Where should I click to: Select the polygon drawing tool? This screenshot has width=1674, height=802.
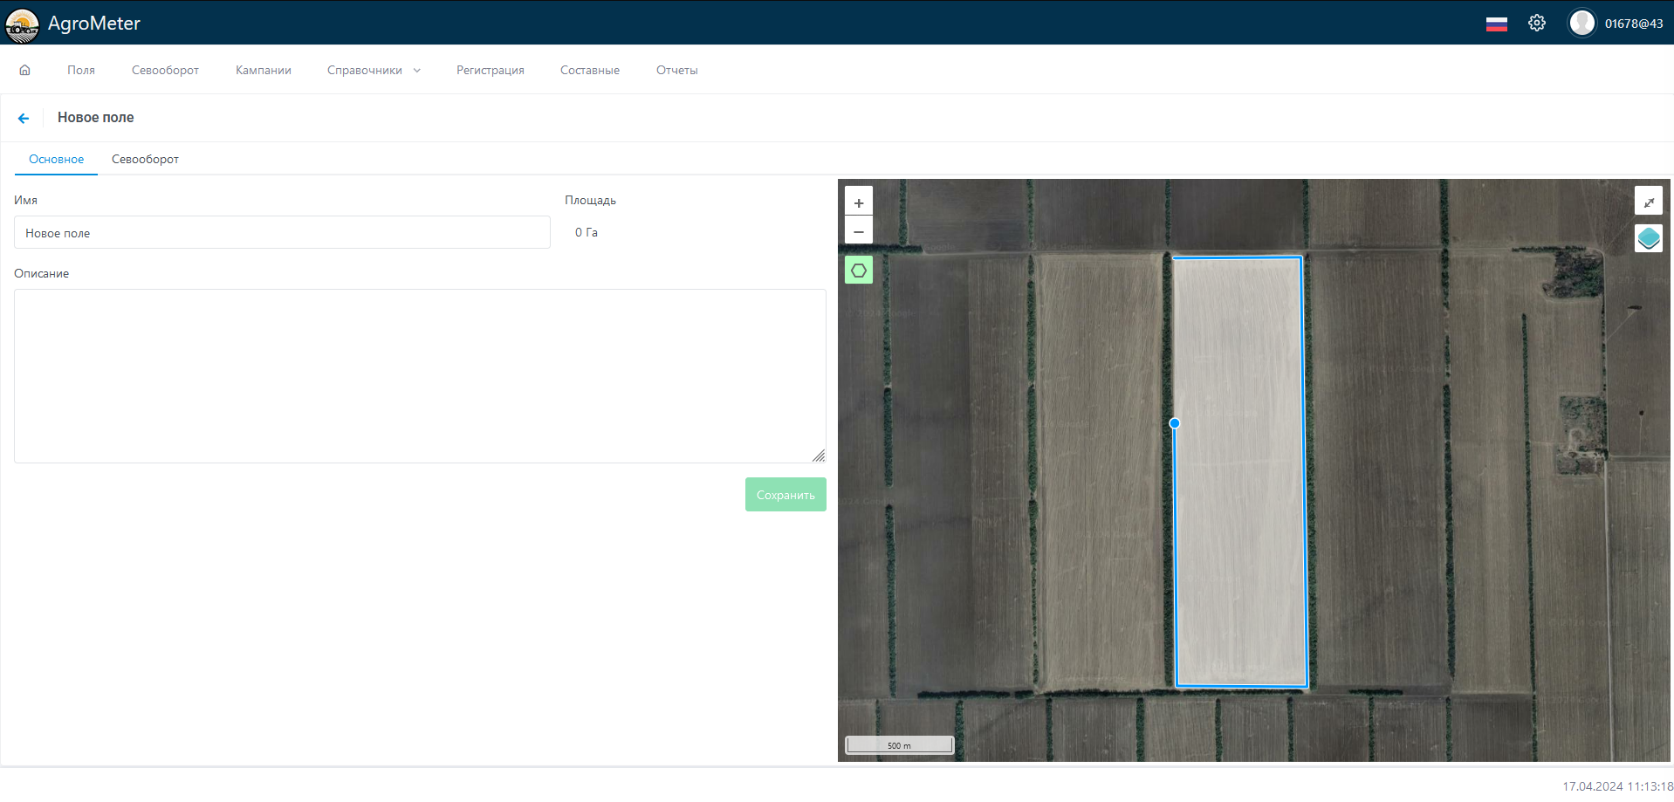coord(858,270)
